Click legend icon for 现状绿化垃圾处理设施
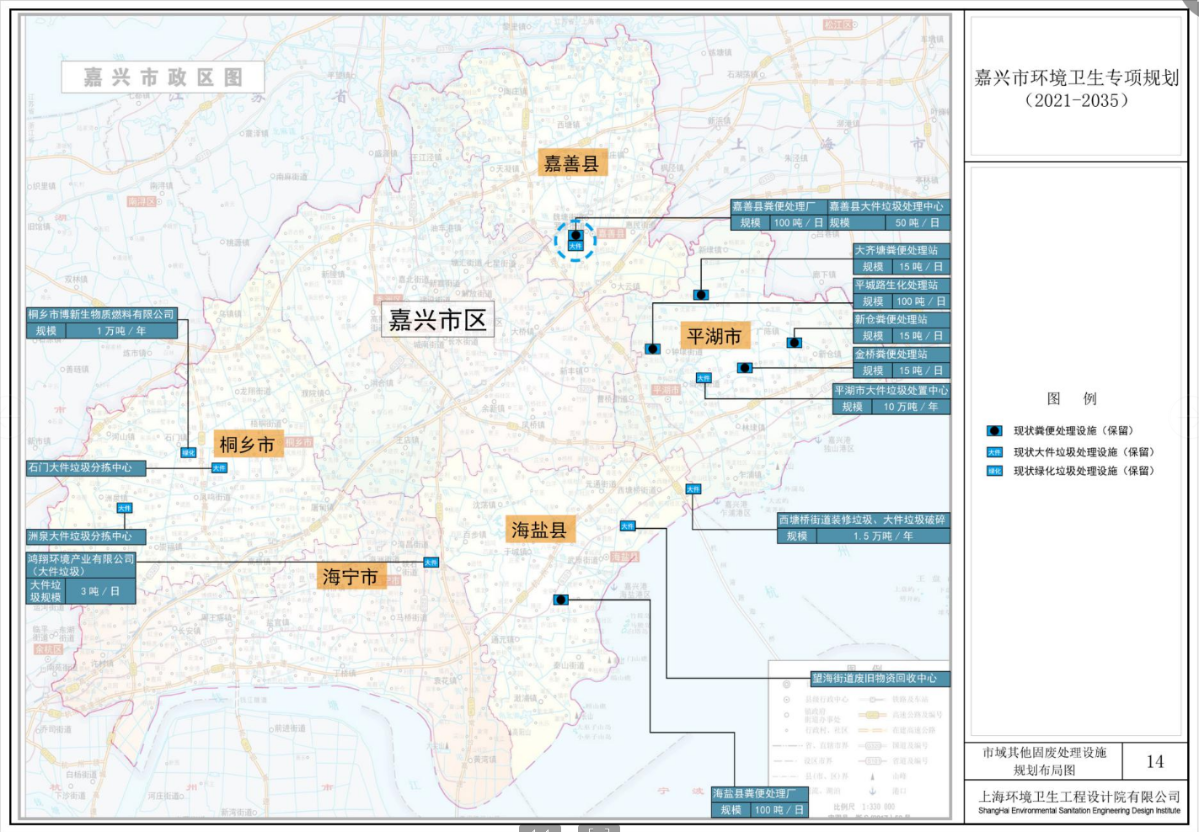 [x=994, y=471]
